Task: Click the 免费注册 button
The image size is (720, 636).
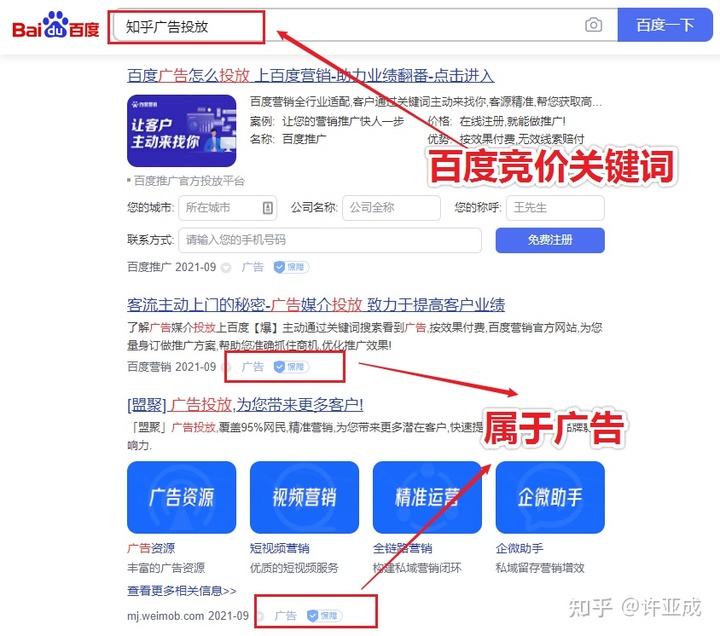Action: [x=550, y=240]
